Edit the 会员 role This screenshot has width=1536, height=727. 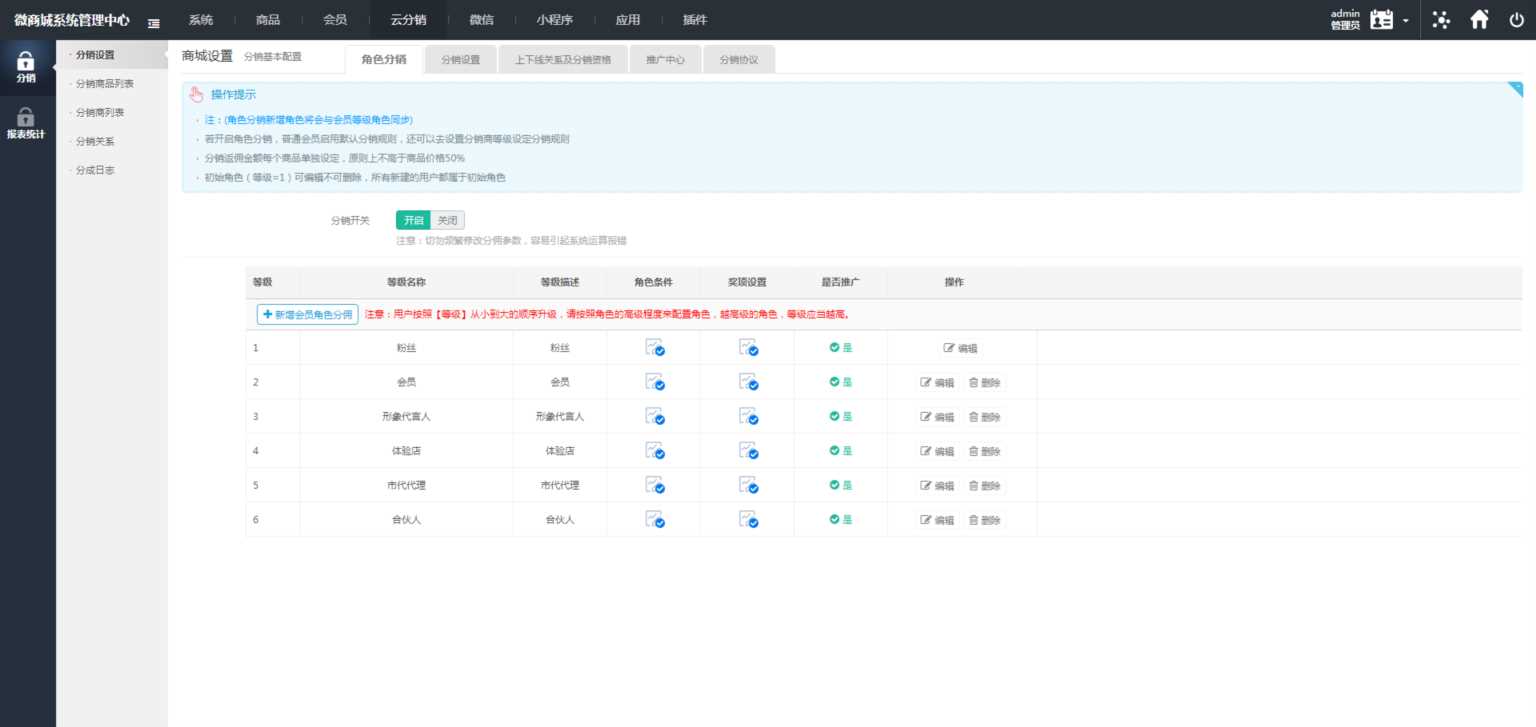pos(937,383)
